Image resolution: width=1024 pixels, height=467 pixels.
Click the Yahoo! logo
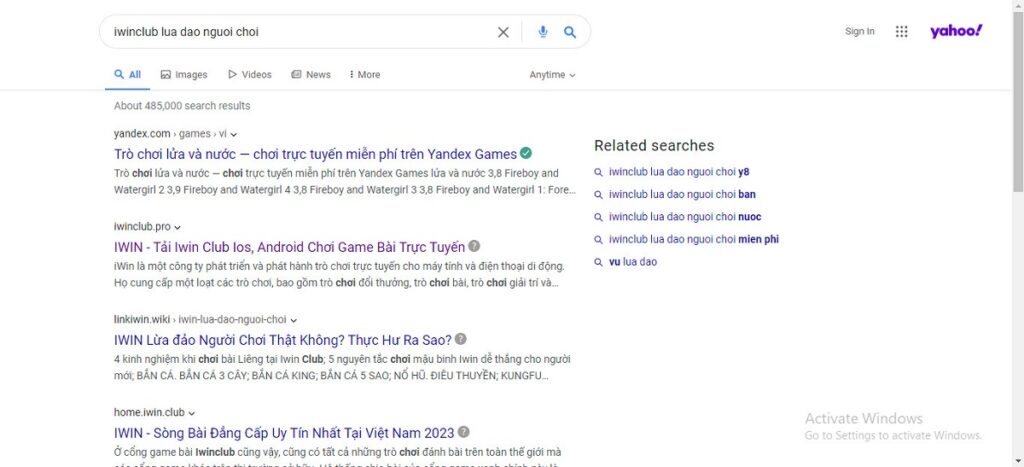(956, 31)
